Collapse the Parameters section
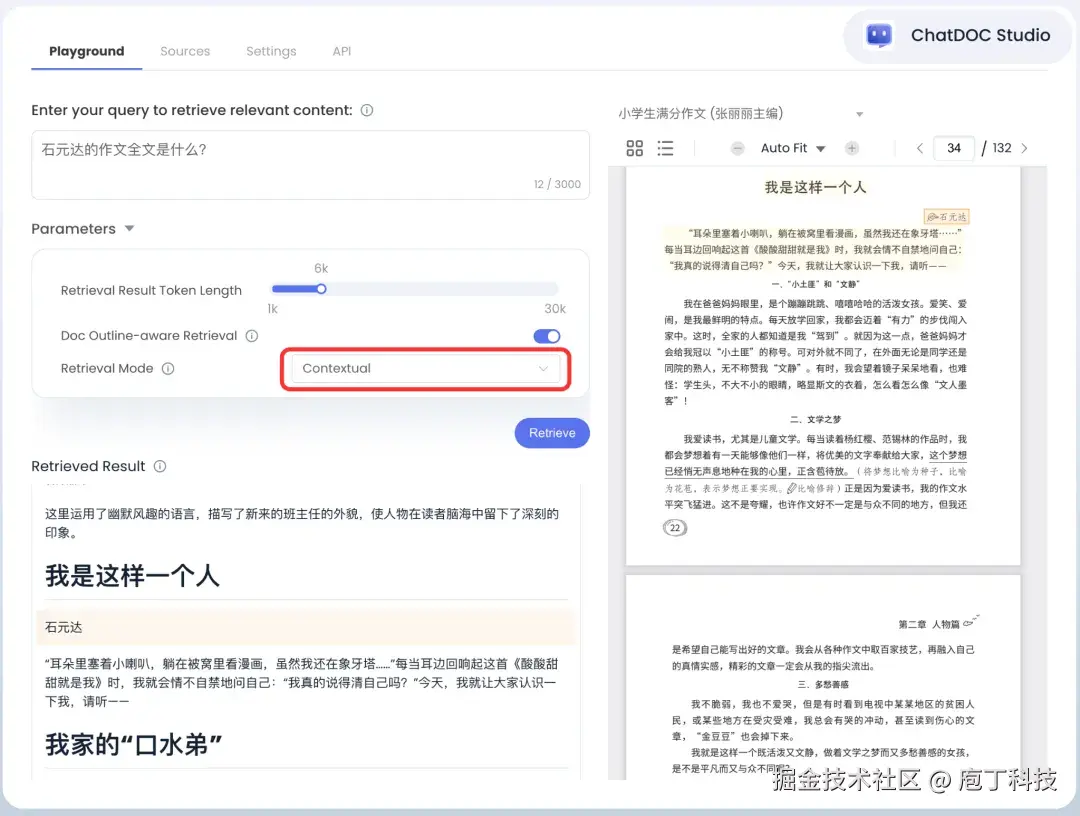The width and height of the screenshot is (1080, 816). tap(129, 228)
